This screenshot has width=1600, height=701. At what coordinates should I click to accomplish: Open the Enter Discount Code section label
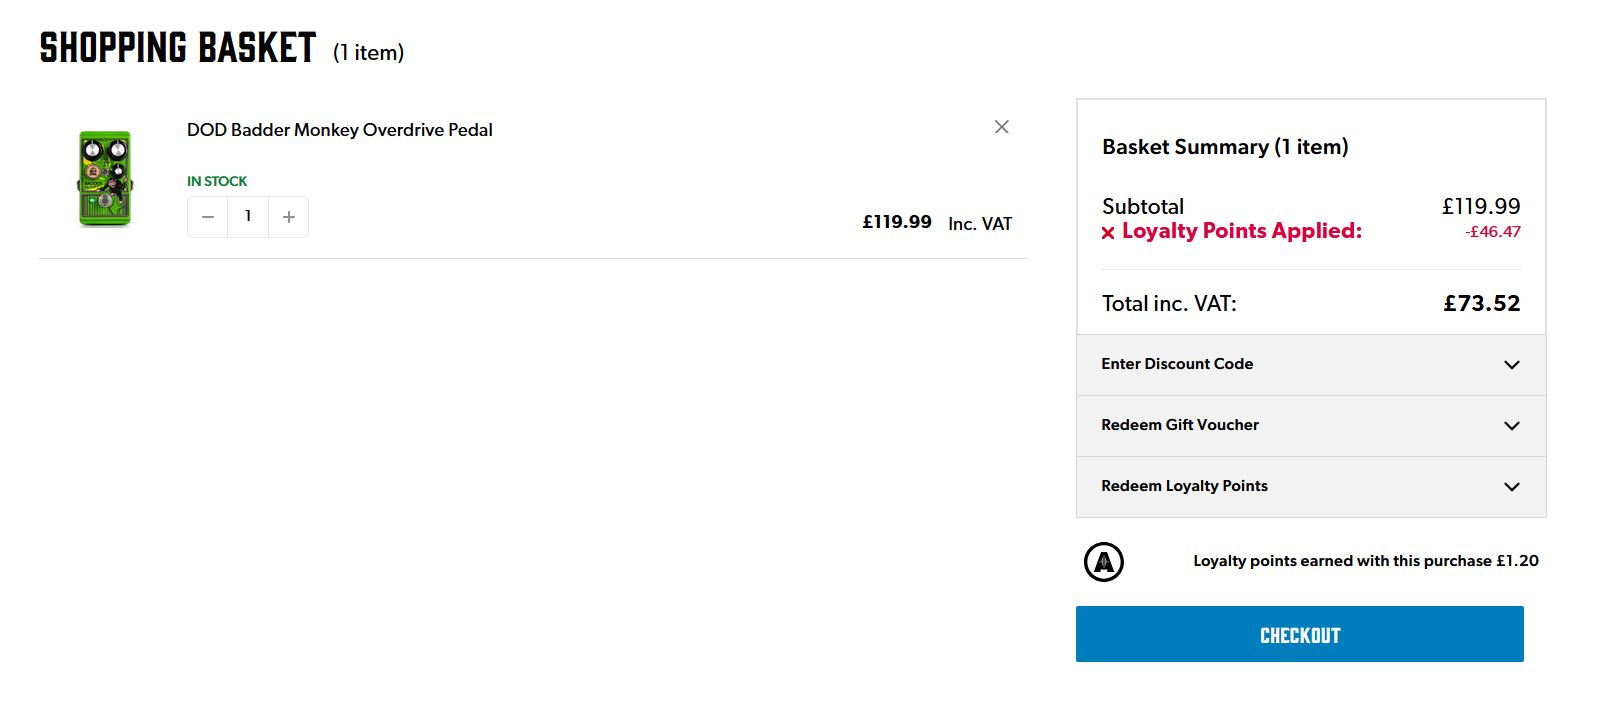pyautogui.click(x=1177, y=364)
